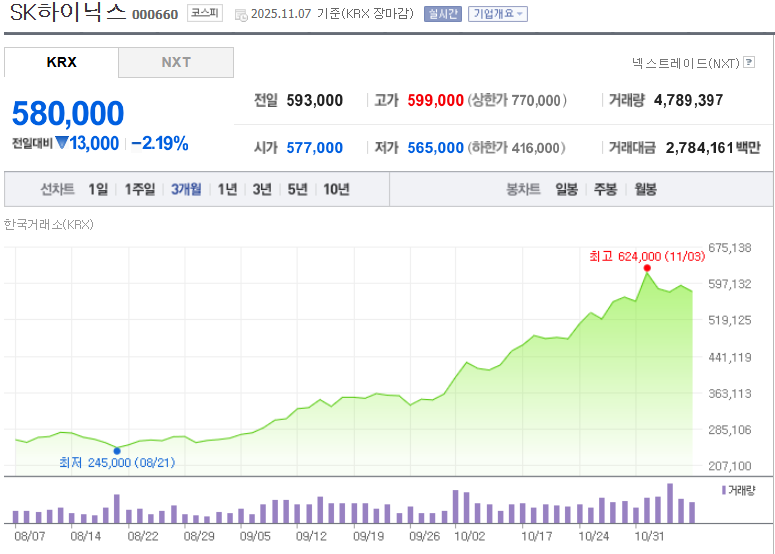The height and width of the screenshot is (554, 775).
Task: Select the 3년 line chart period
Action: 262,189
